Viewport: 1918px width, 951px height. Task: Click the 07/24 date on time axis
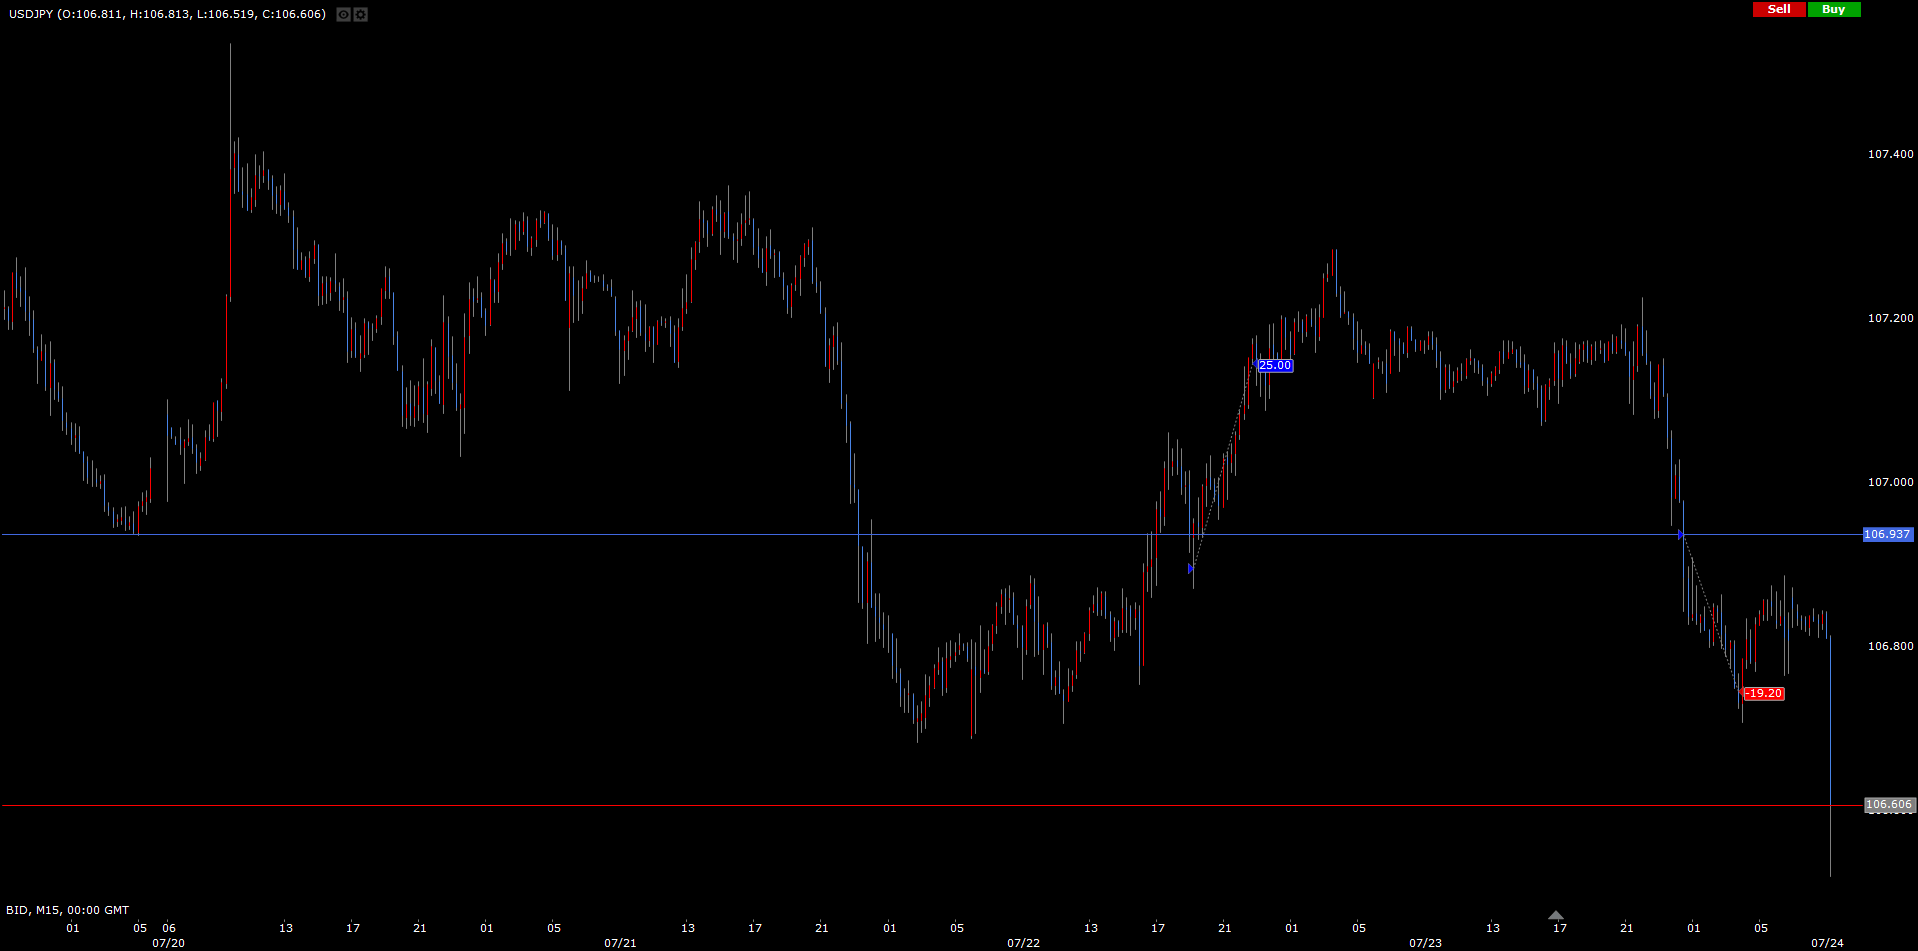[x=1827, y=943]
